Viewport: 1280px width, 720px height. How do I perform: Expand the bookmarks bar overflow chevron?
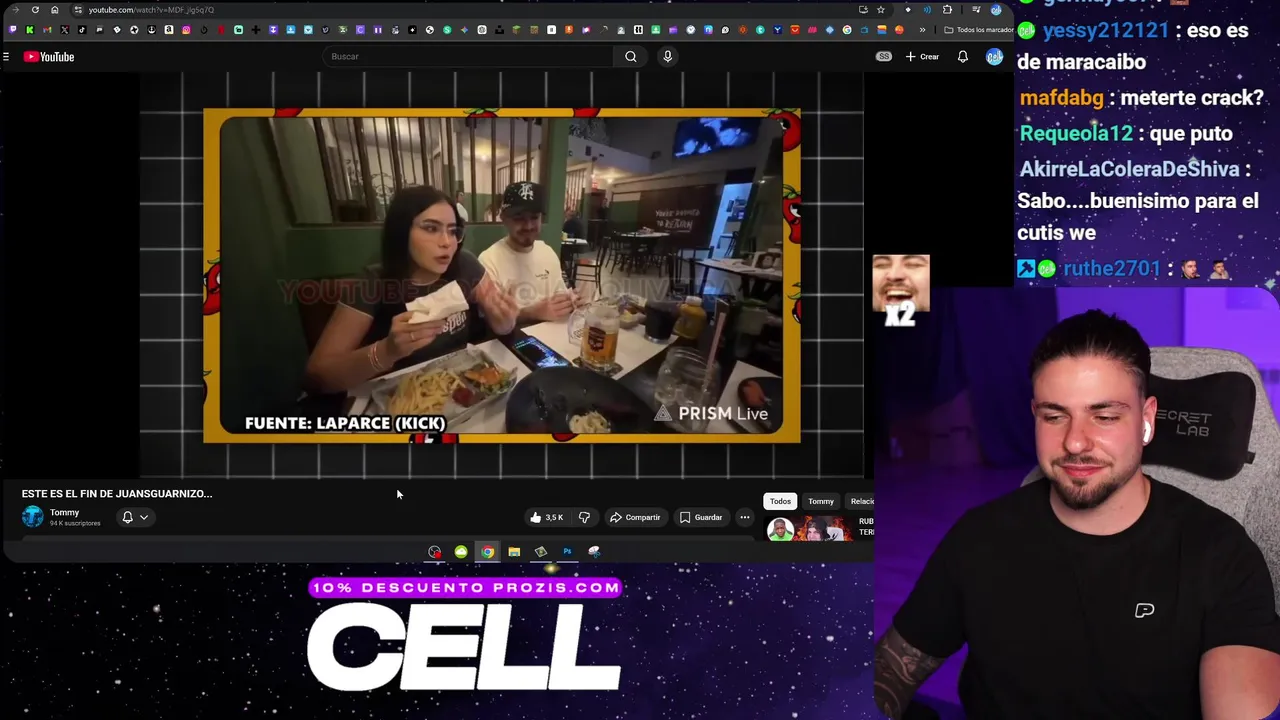922,29
